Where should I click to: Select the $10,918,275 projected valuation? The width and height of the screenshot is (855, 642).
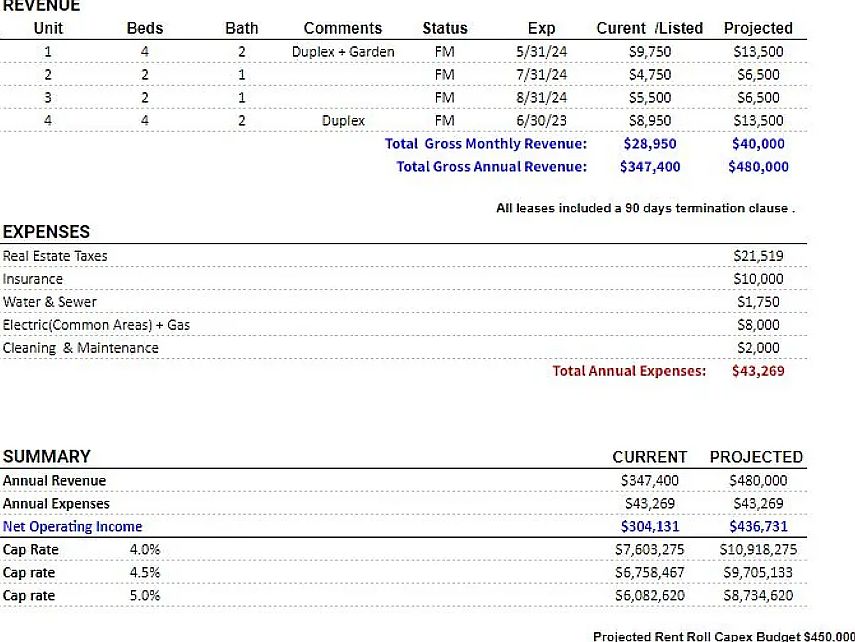click(758, 549)
